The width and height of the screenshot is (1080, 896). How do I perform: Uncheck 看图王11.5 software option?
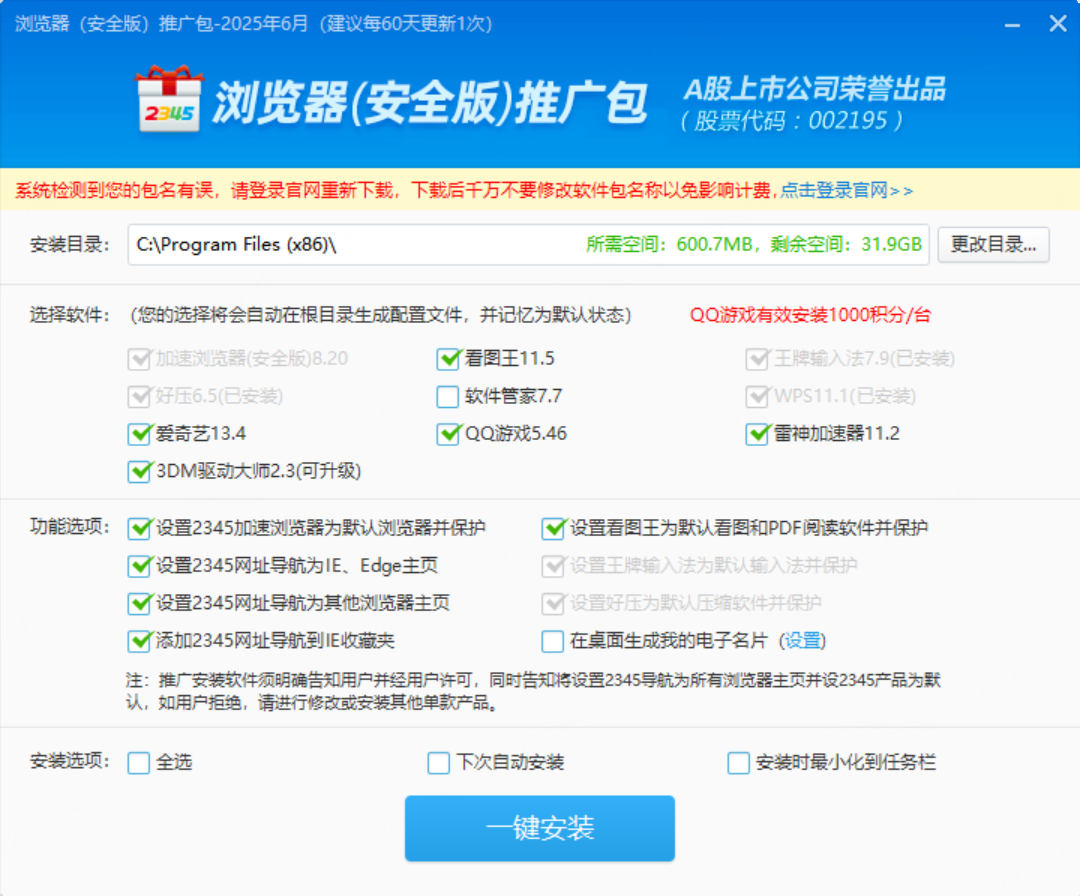click(448, 359)
